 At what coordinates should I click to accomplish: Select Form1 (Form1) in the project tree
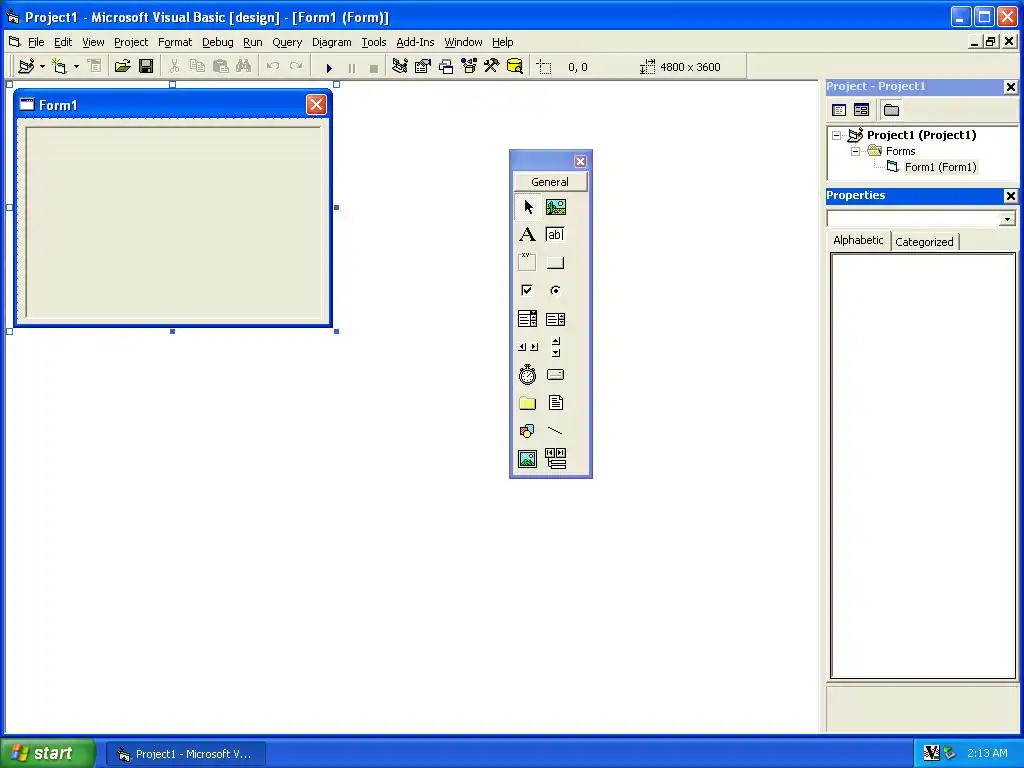[x=940, y=167]
